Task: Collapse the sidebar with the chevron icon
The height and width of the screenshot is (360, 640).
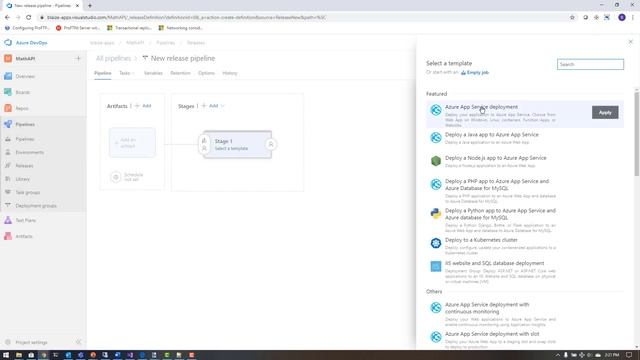Action: pos(78,342)
